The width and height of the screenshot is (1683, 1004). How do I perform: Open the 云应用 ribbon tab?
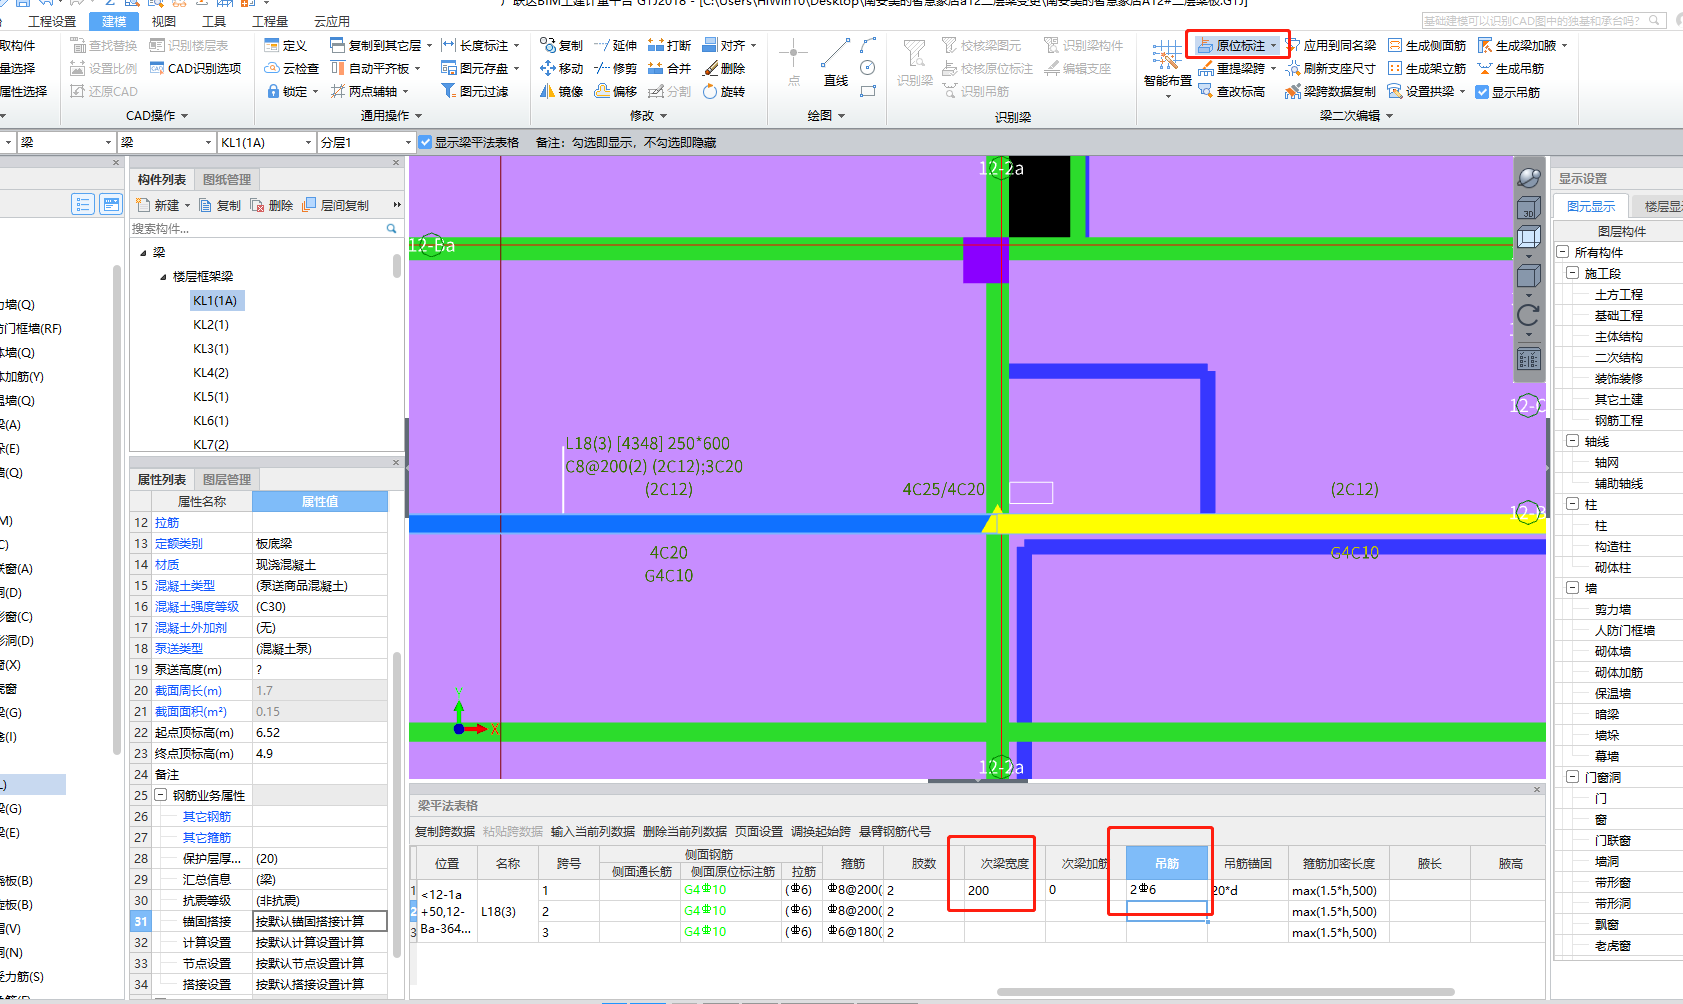click(x=332, y=21)
